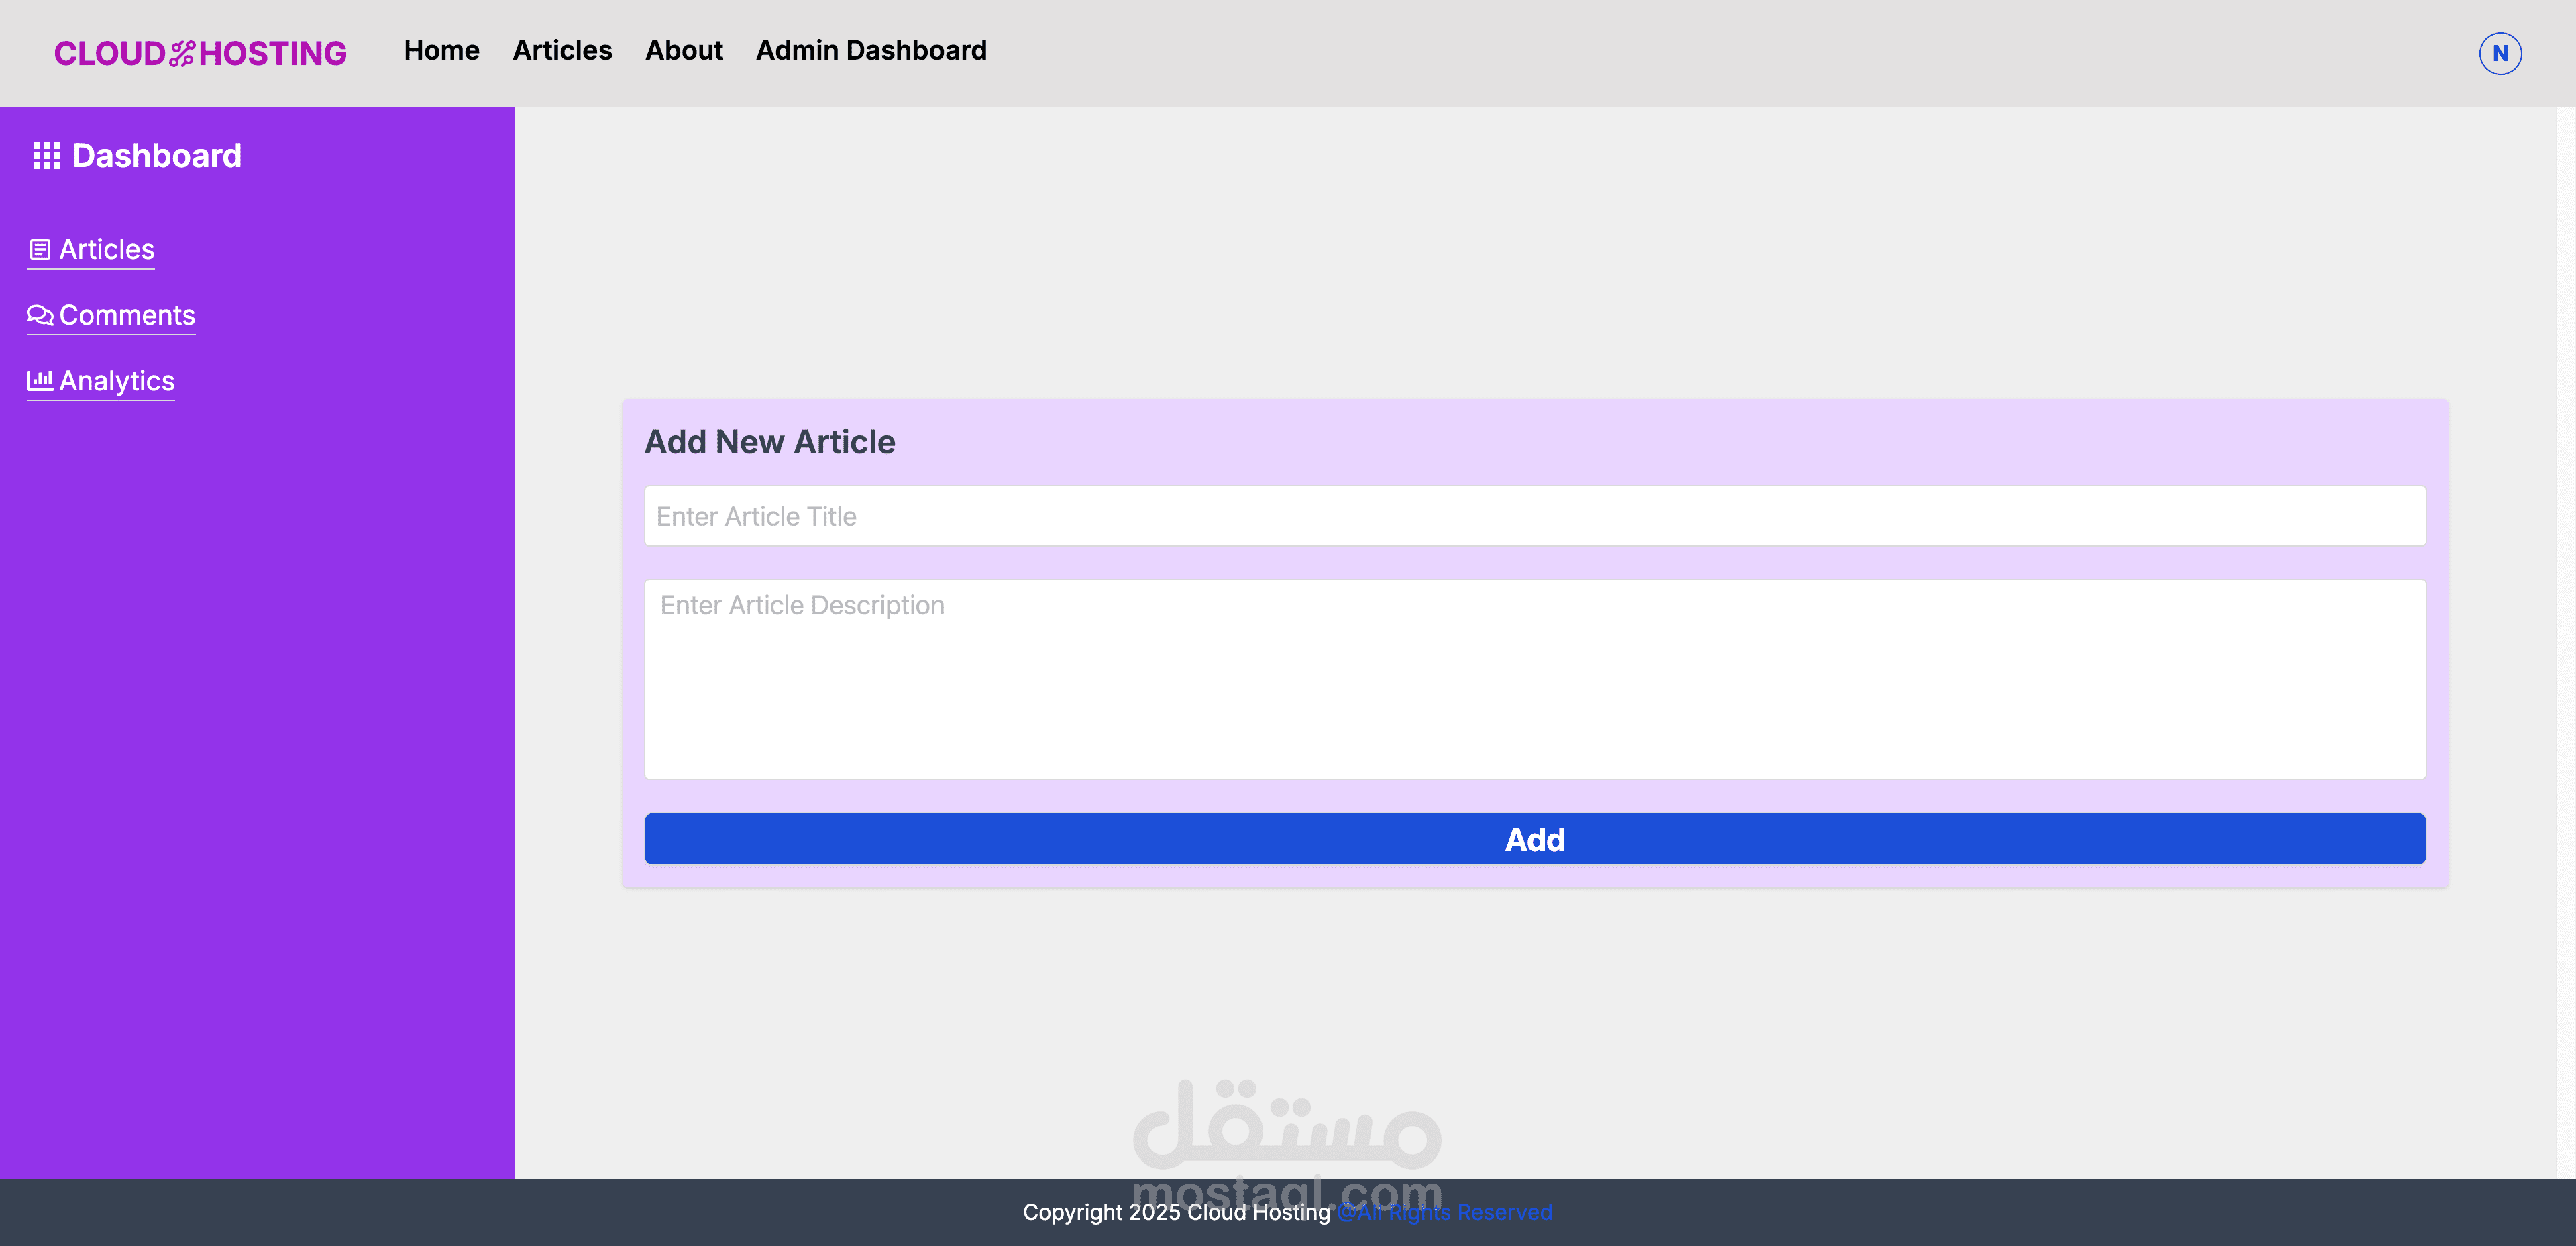
Task: Click the Cloud Hosting logo
Action: pos(200,53)
